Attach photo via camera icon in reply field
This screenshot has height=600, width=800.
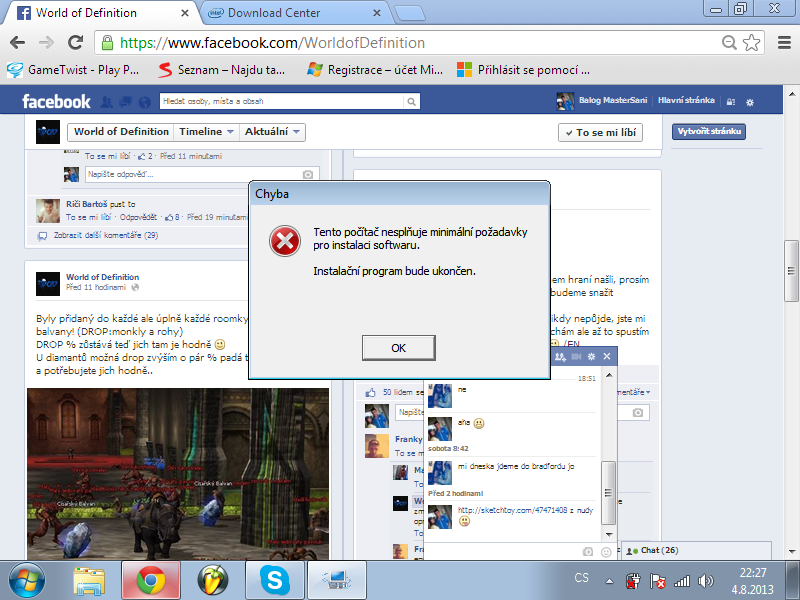(x=308, y=174)
